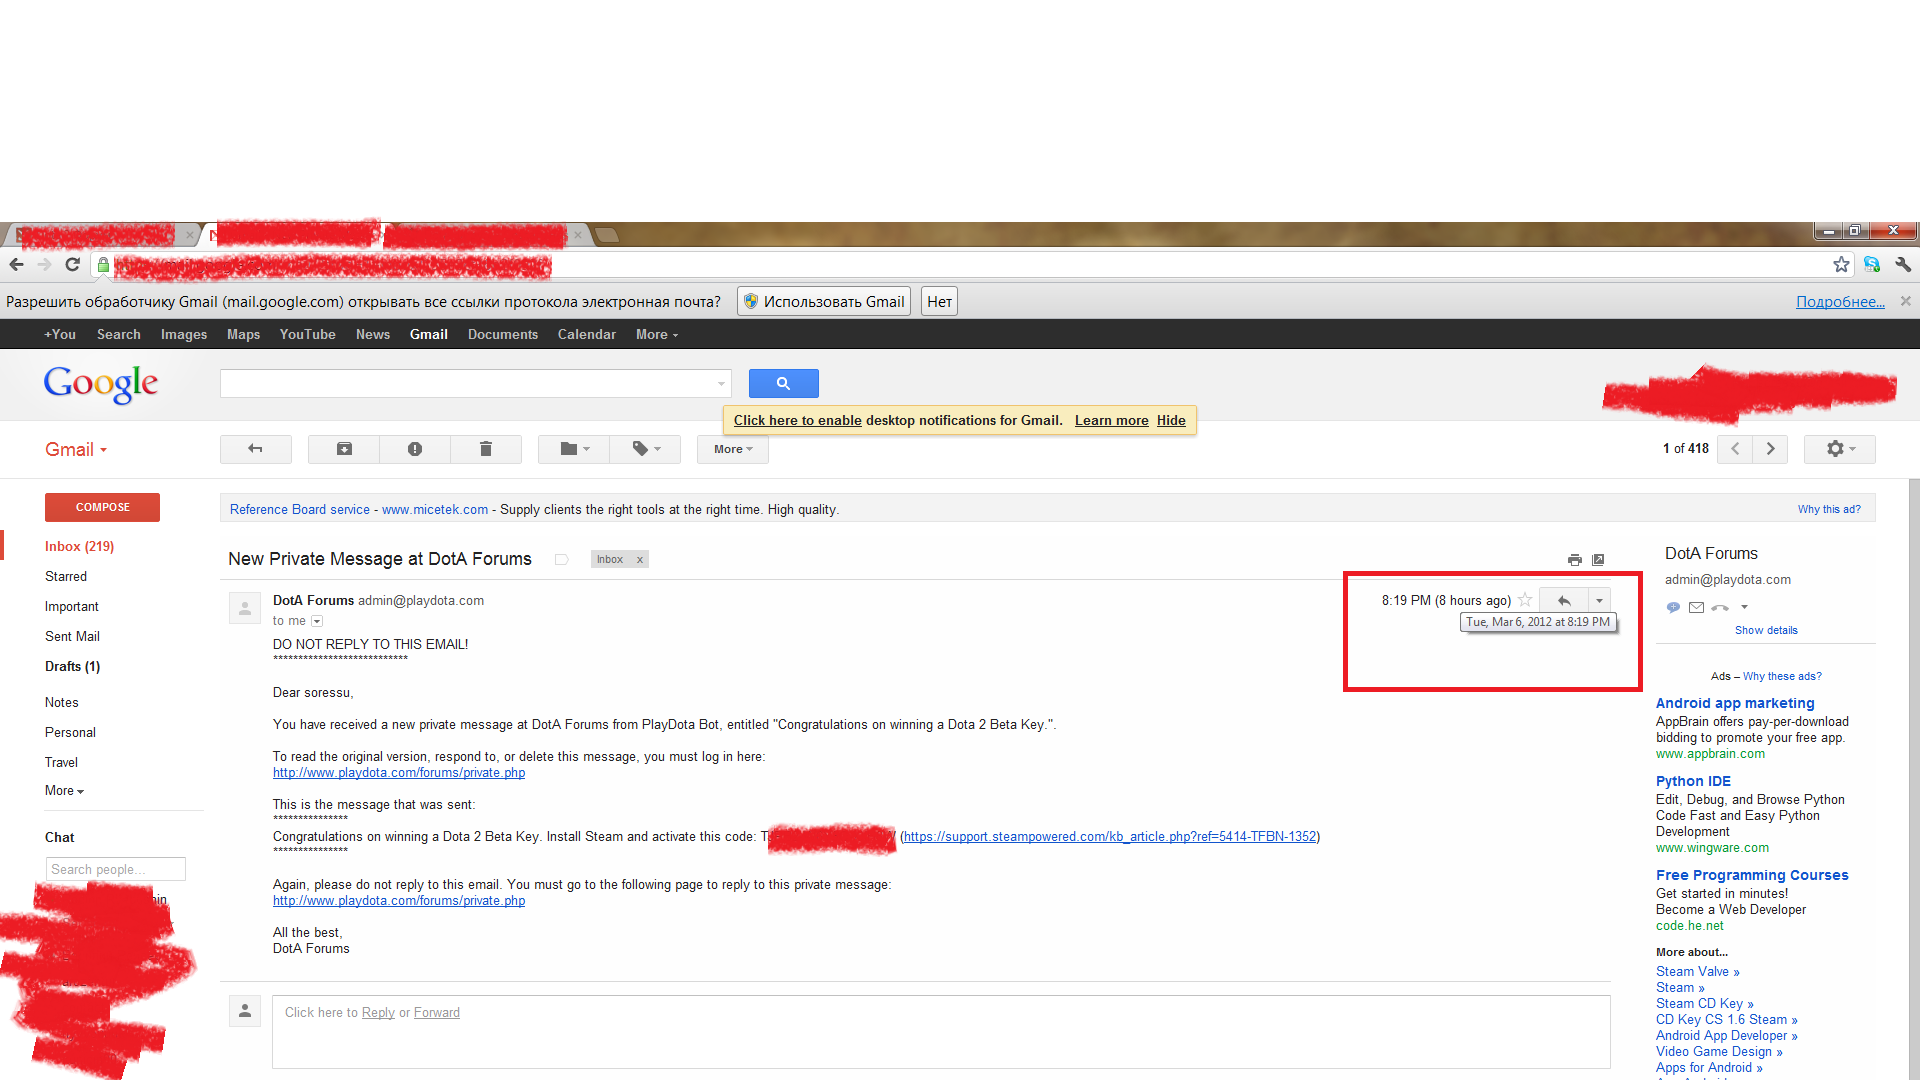Image resolution: width=1920 pixels, height=1080 pixels.
Task: Star the DotA Forums message
Action: coord(1525,600)
